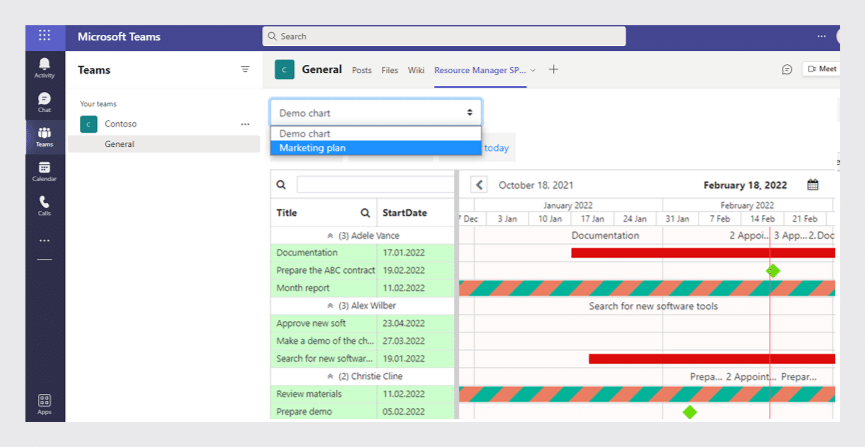Click the green milestone for ABC contract
The width and height of the screenshot is (865, 447).
click(x=773, y=270)
